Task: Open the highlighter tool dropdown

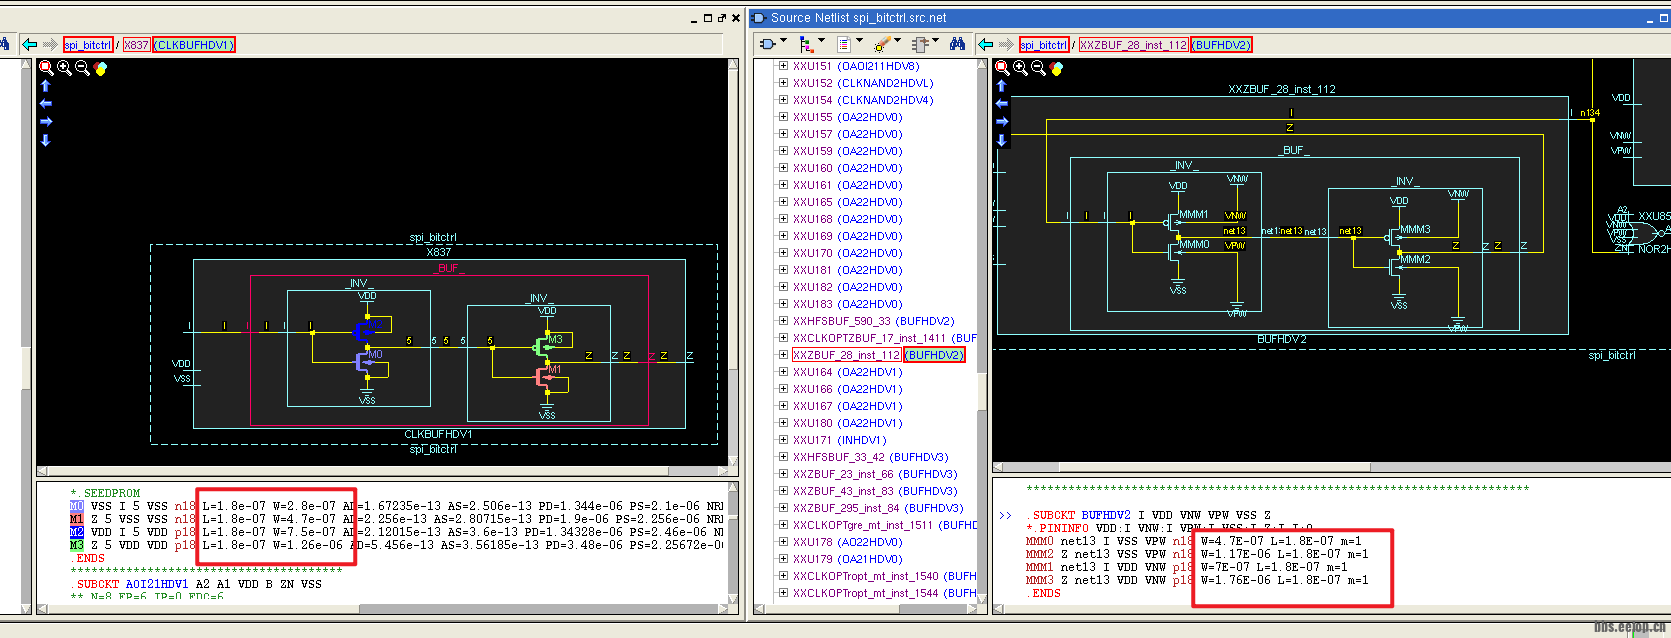Action: [x=898, y=42]
